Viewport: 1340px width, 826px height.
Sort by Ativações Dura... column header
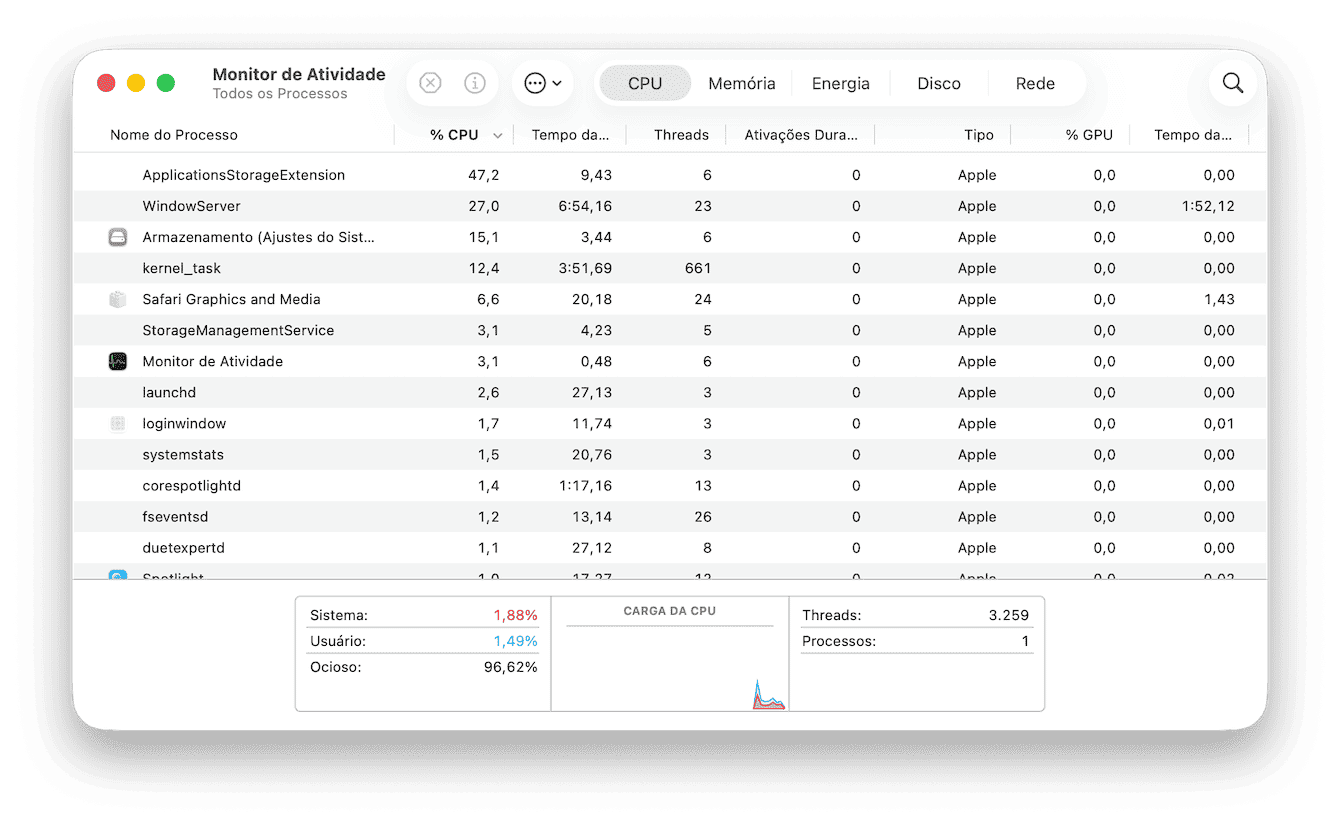point(801,135)
